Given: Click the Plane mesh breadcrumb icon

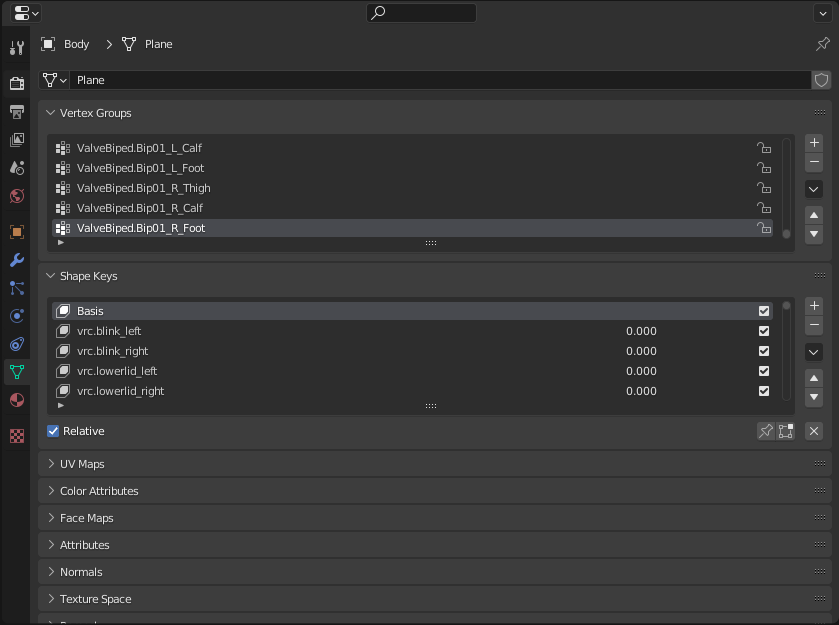Looking at the screenshot, I should click(x=129, y=44).
